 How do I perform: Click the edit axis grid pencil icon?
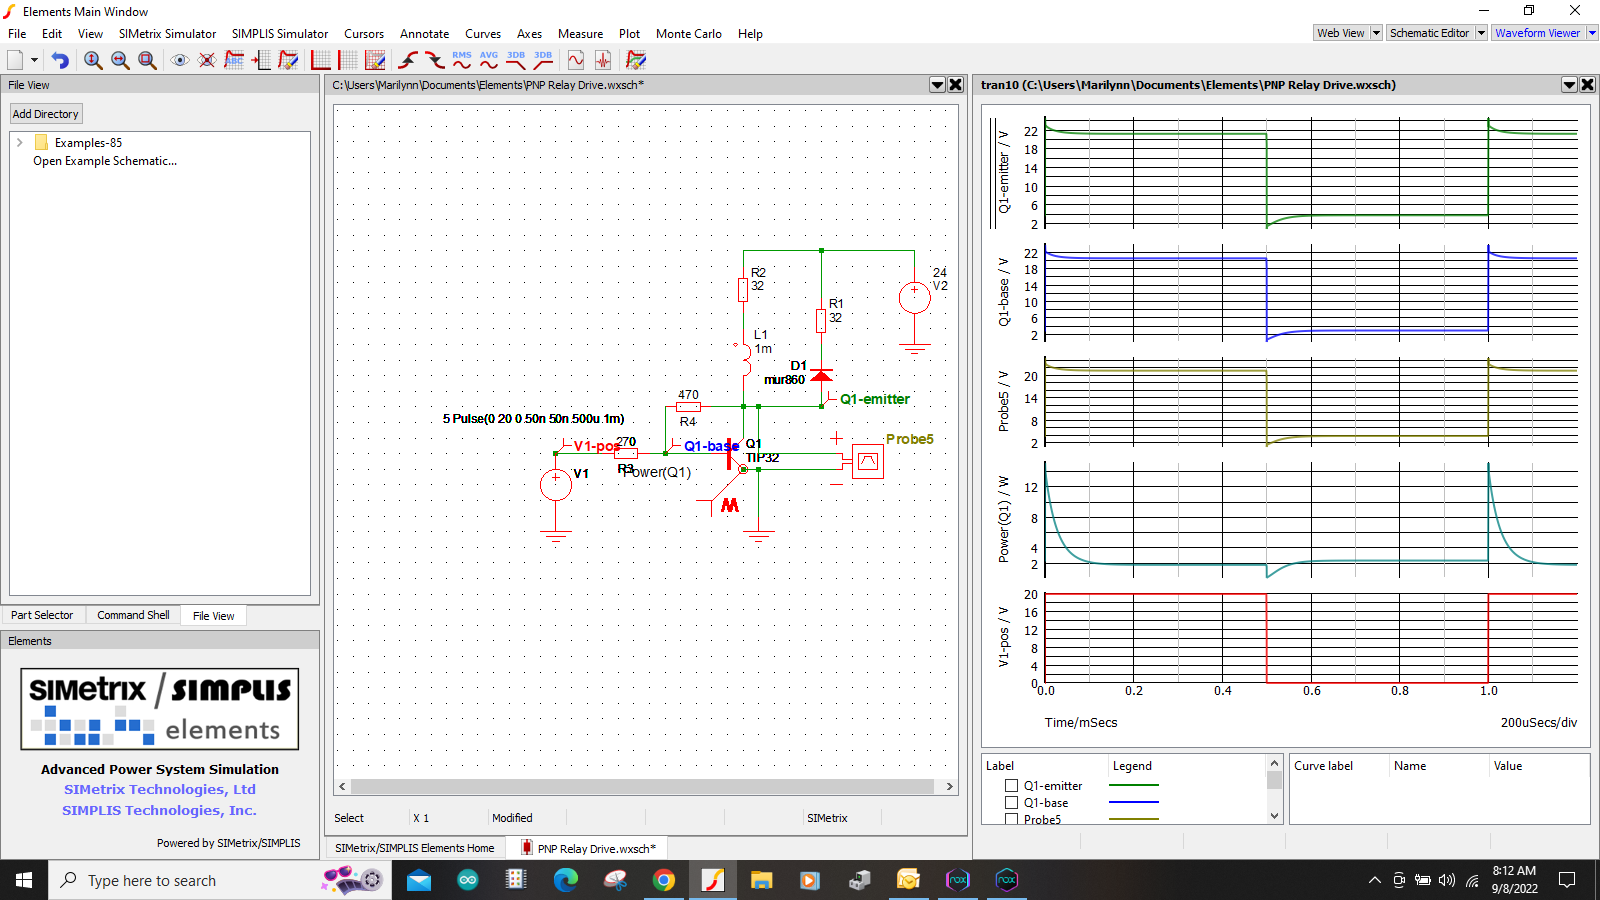[x=375, y=60]
